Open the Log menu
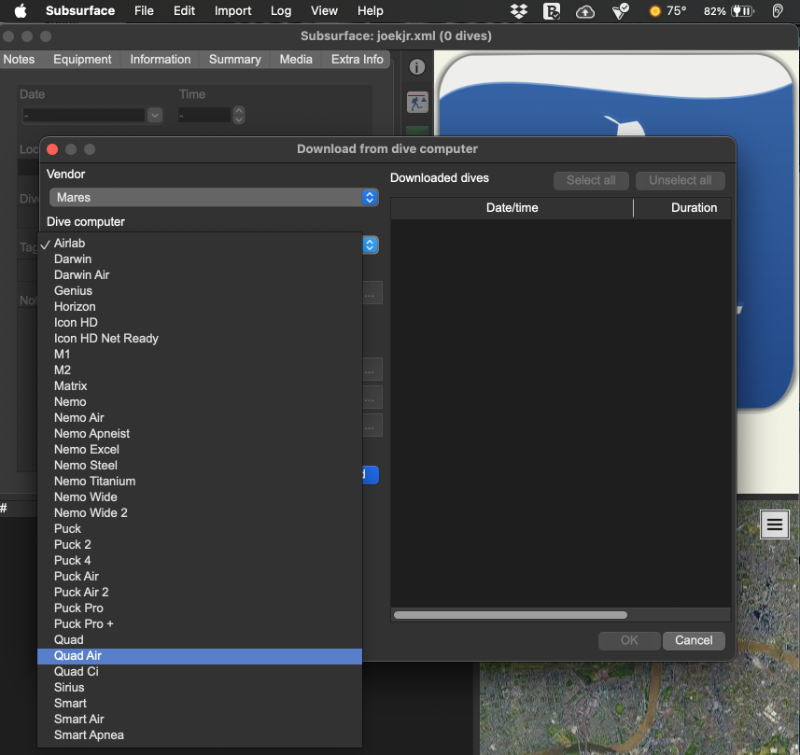The image size is (800, 755). 281,11
